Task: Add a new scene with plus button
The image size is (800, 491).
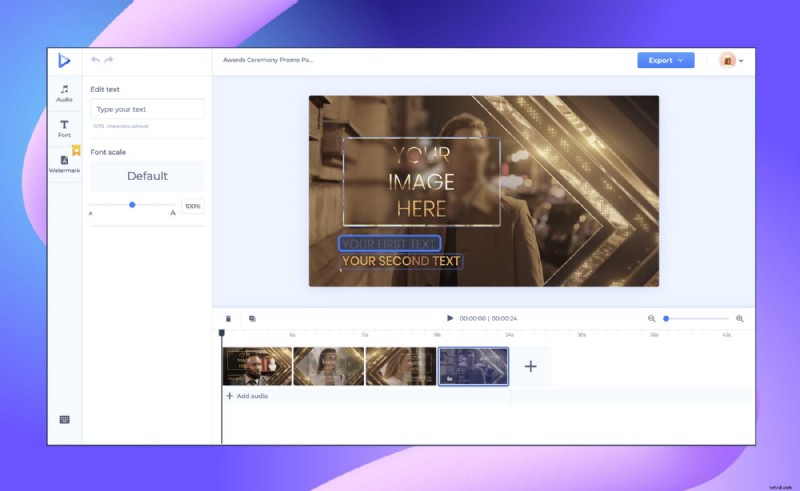Action: tap(530, 366)
